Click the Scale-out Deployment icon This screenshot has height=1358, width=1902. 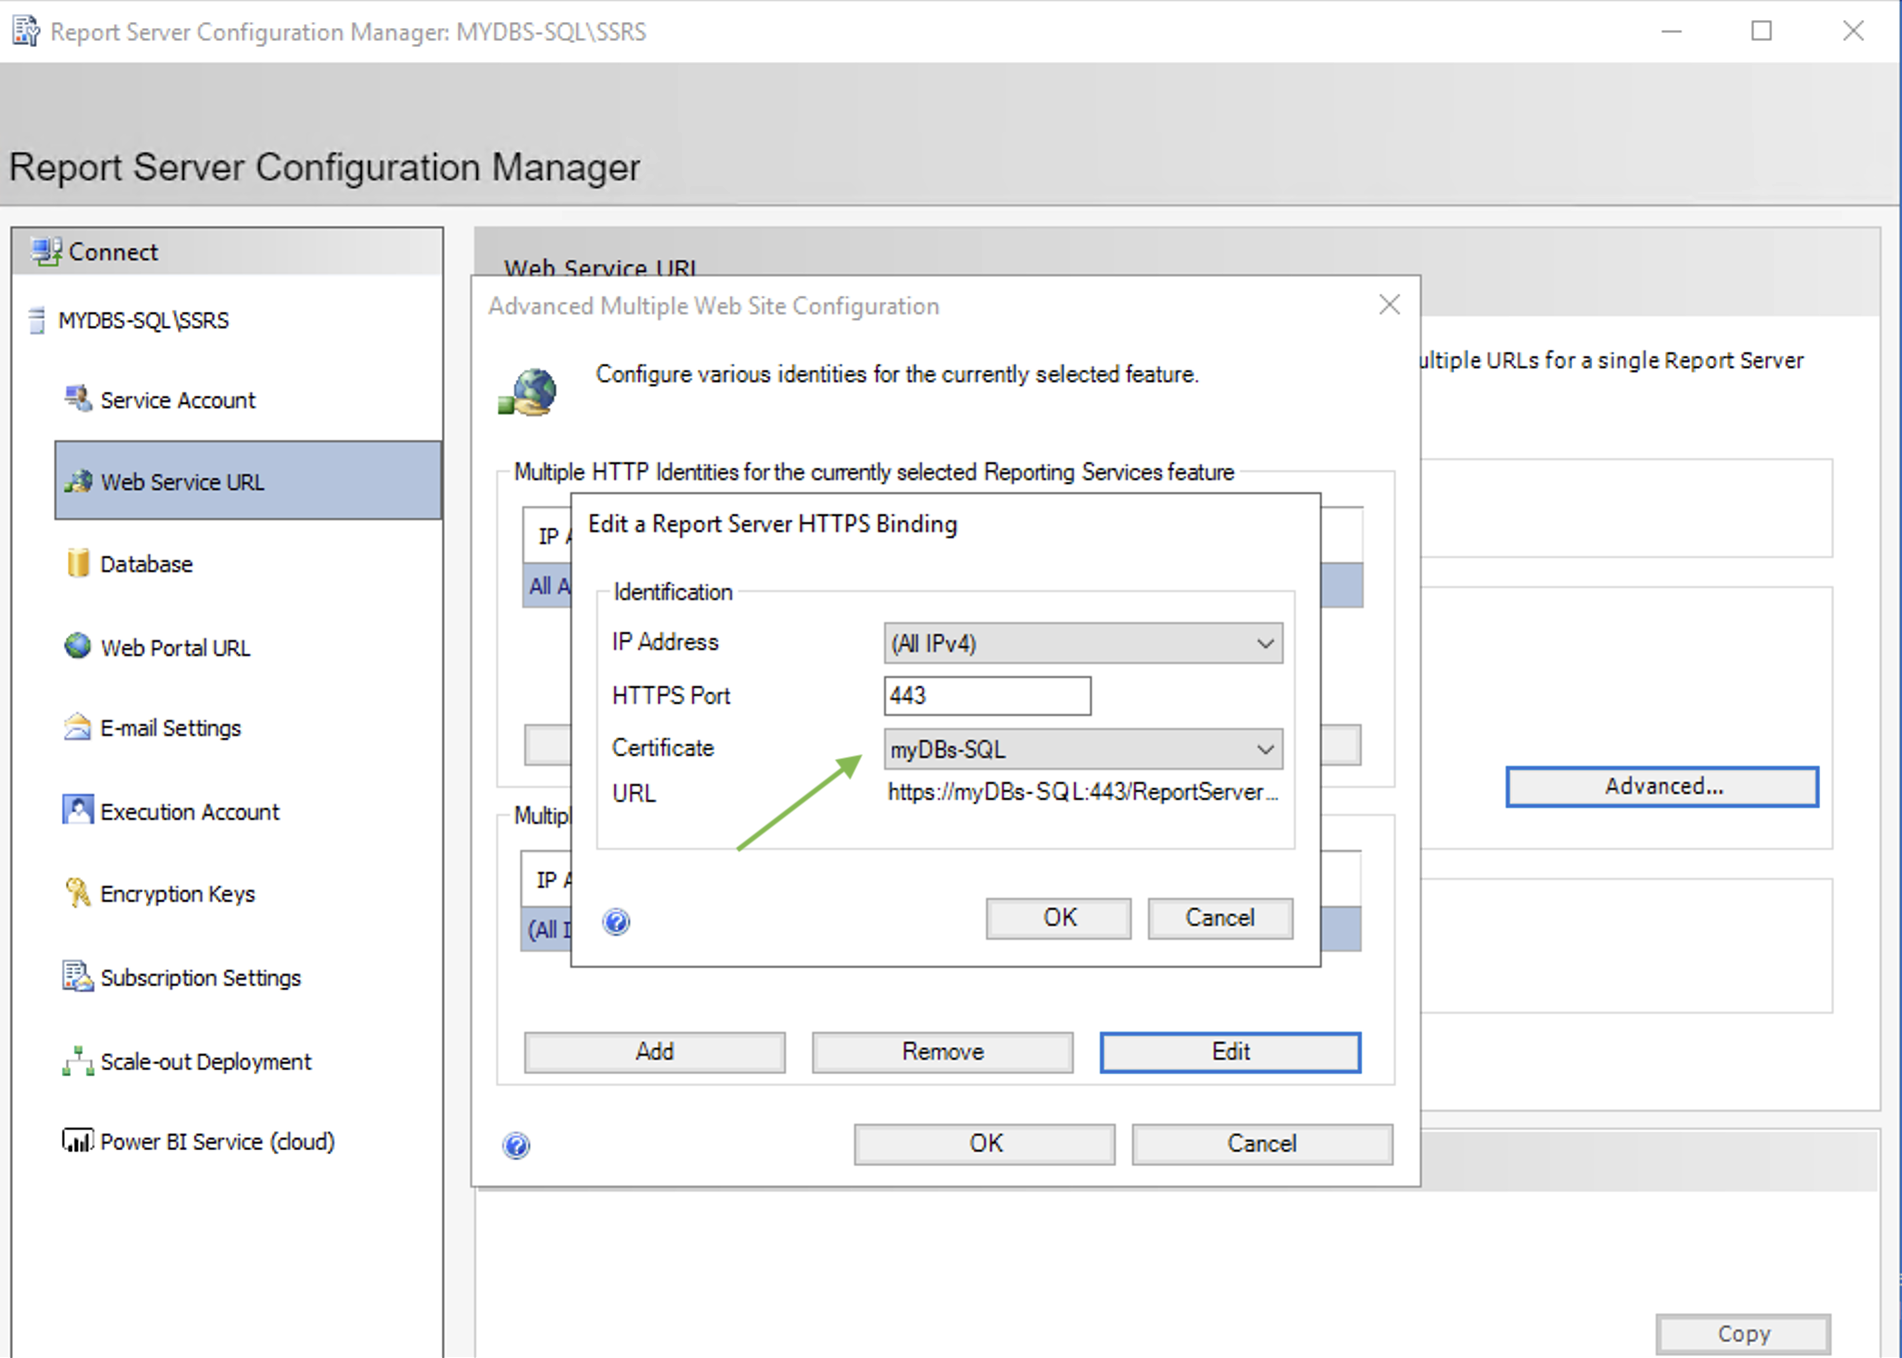77,1061
